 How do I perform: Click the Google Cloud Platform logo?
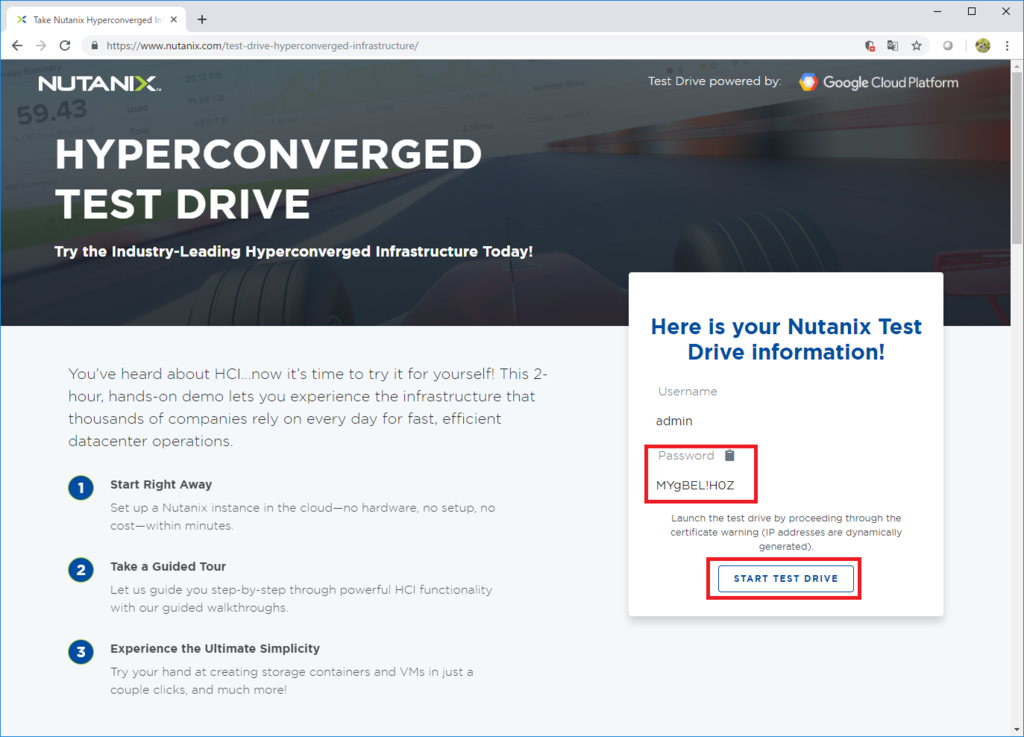(x=878, y=82)
